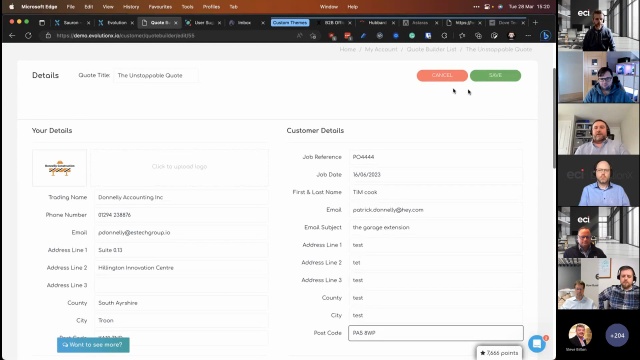Click the tab actions icon beside window controls

pos(42,22)
